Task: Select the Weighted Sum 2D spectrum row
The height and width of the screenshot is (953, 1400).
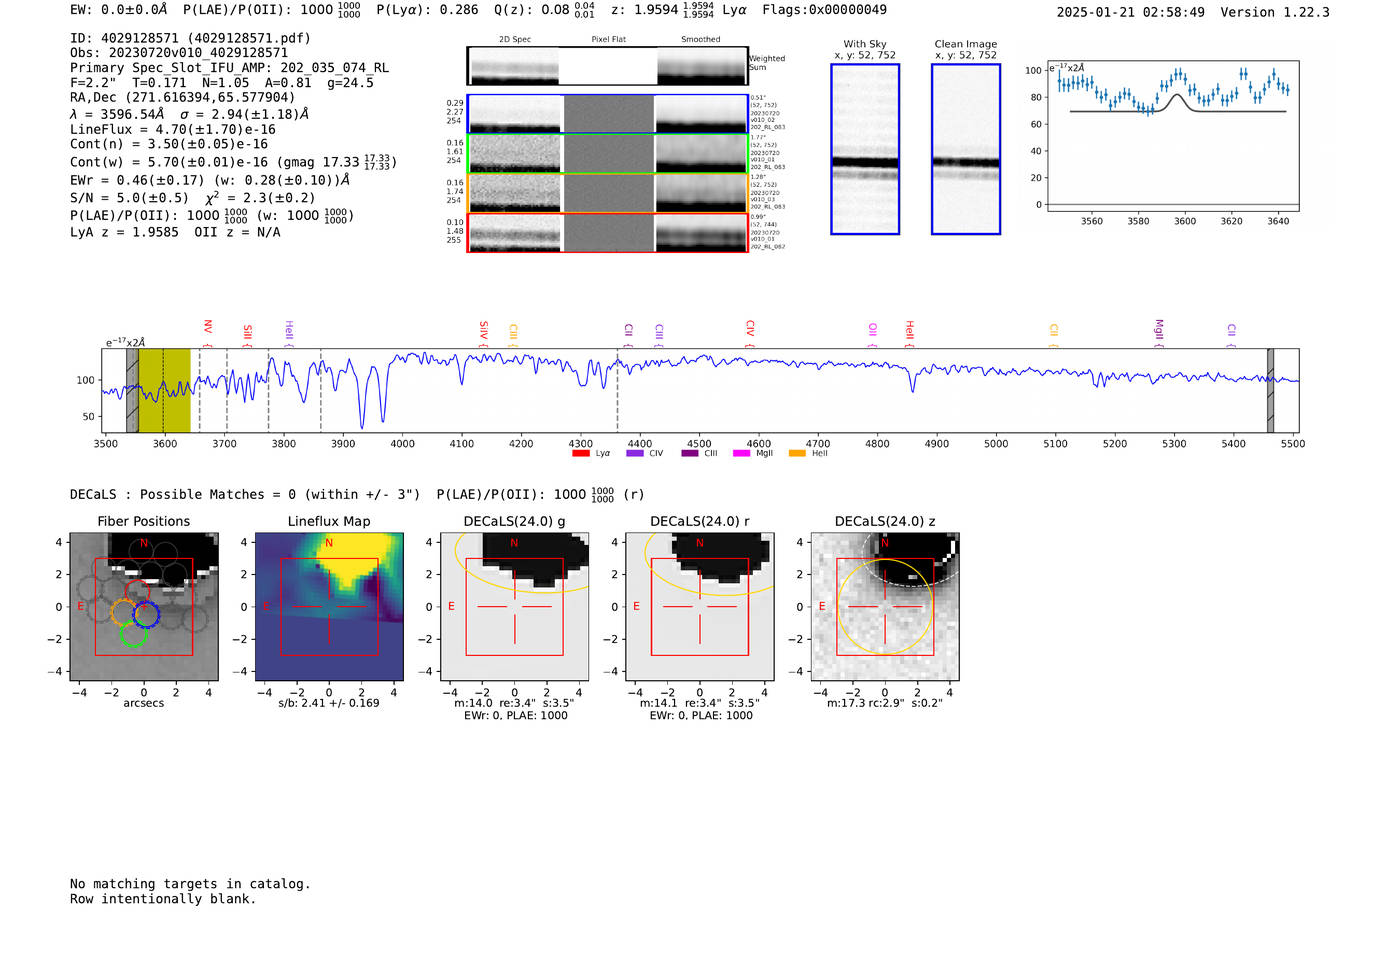Action: [x=607, y=66]
